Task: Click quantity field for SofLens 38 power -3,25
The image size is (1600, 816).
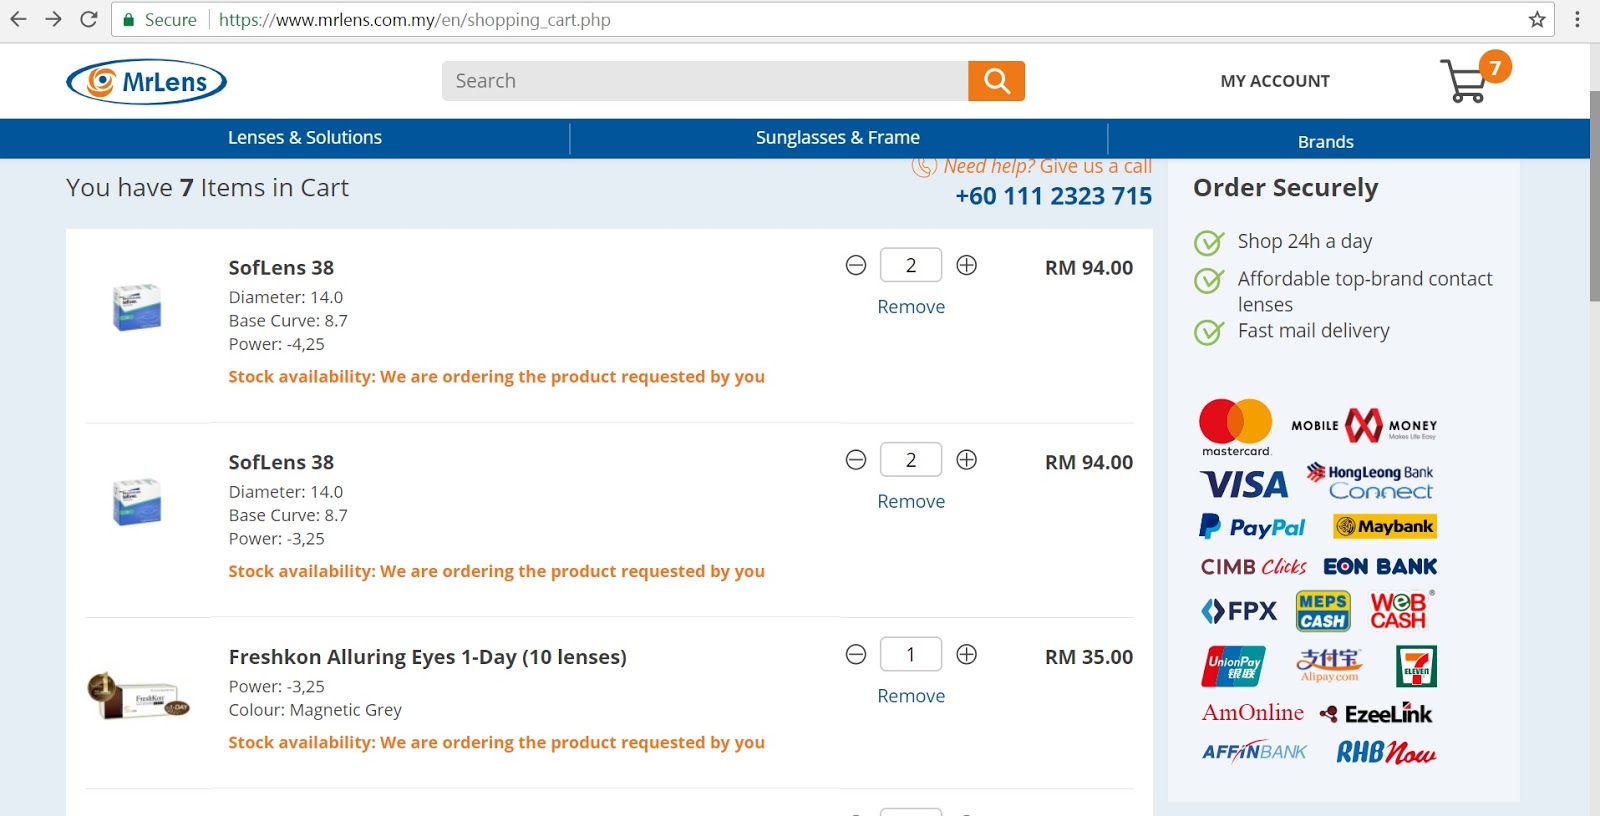Action: 911,460
